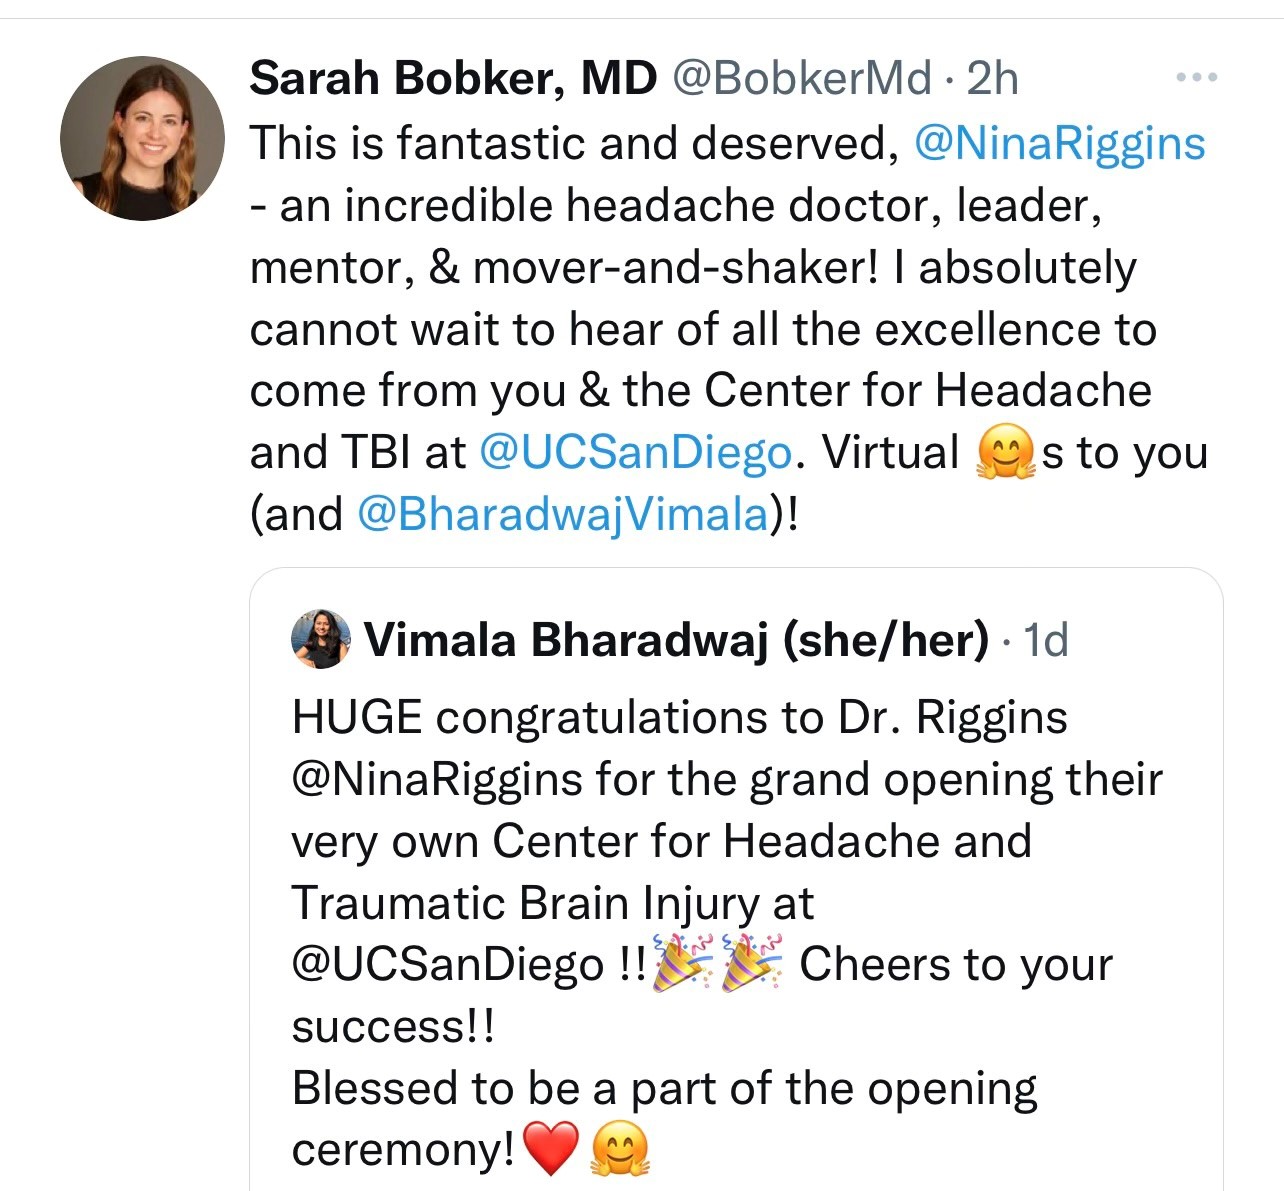
Task: Click the main tweet text 'mover-and-shaker'
Action: pyautogui.click(x=675, y=268)
